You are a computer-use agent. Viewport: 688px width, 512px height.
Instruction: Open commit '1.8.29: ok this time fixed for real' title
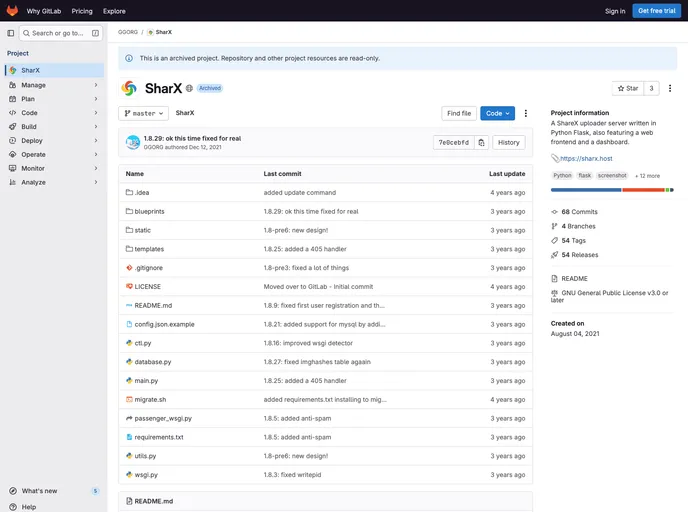[x=192, y=138]
